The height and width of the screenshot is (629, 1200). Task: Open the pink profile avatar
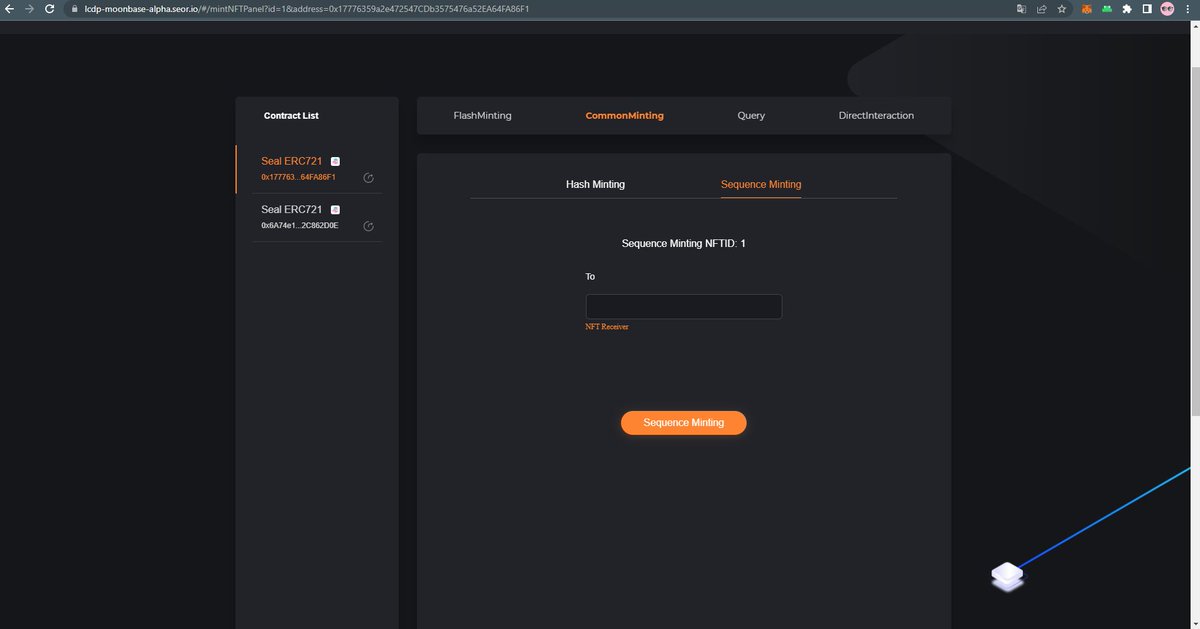coord(1167,8)
